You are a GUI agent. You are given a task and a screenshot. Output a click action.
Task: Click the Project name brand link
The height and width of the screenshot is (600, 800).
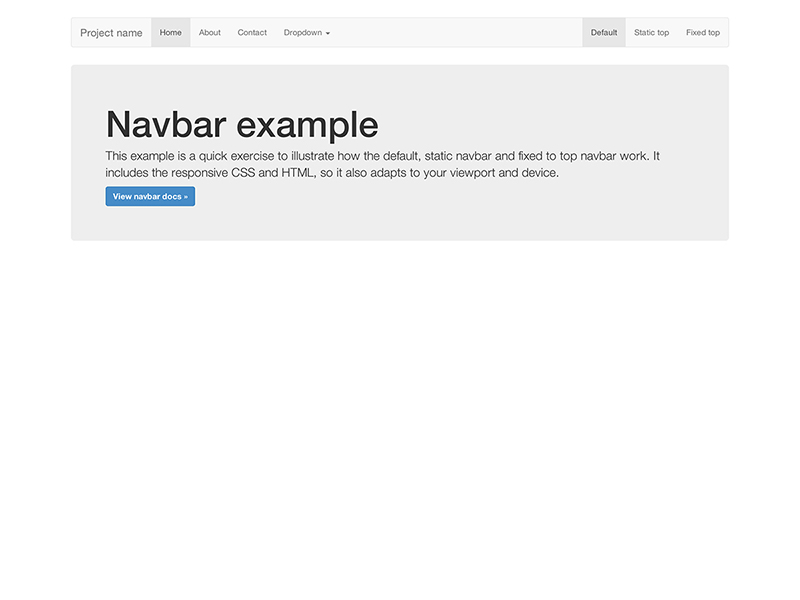[111, 32]
